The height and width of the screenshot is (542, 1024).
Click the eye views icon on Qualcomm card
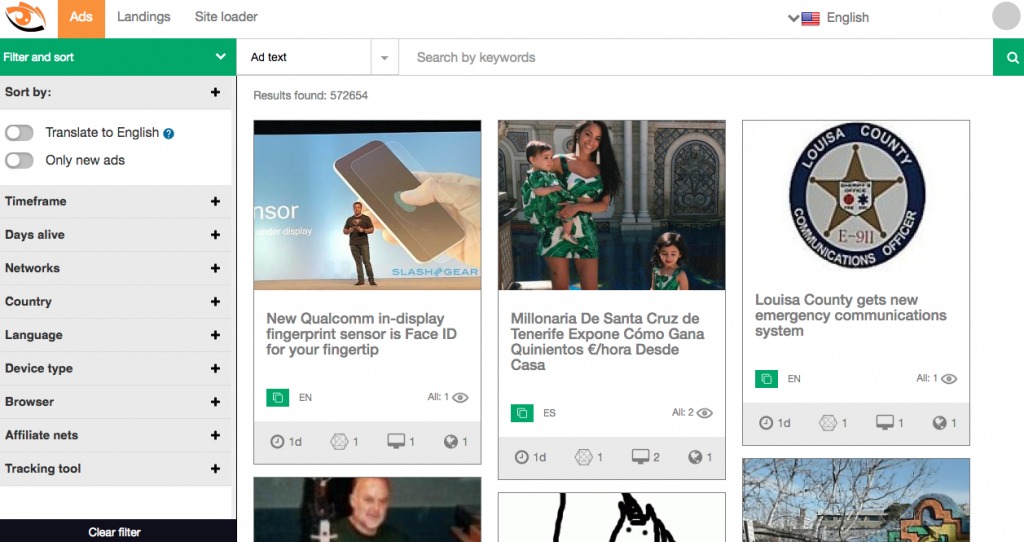[460, 397]
